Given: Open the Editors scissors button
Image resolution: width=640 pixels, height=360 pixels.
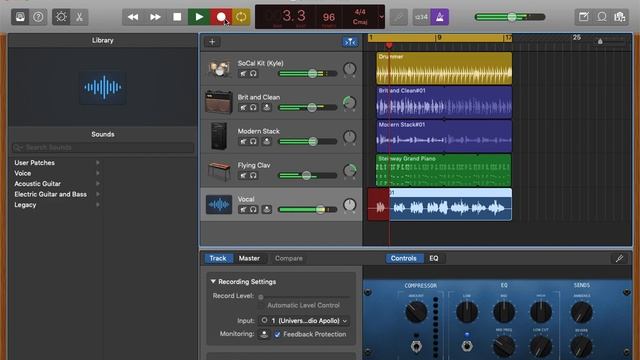Looking at the screenshot, I should (x=79, y=17).
